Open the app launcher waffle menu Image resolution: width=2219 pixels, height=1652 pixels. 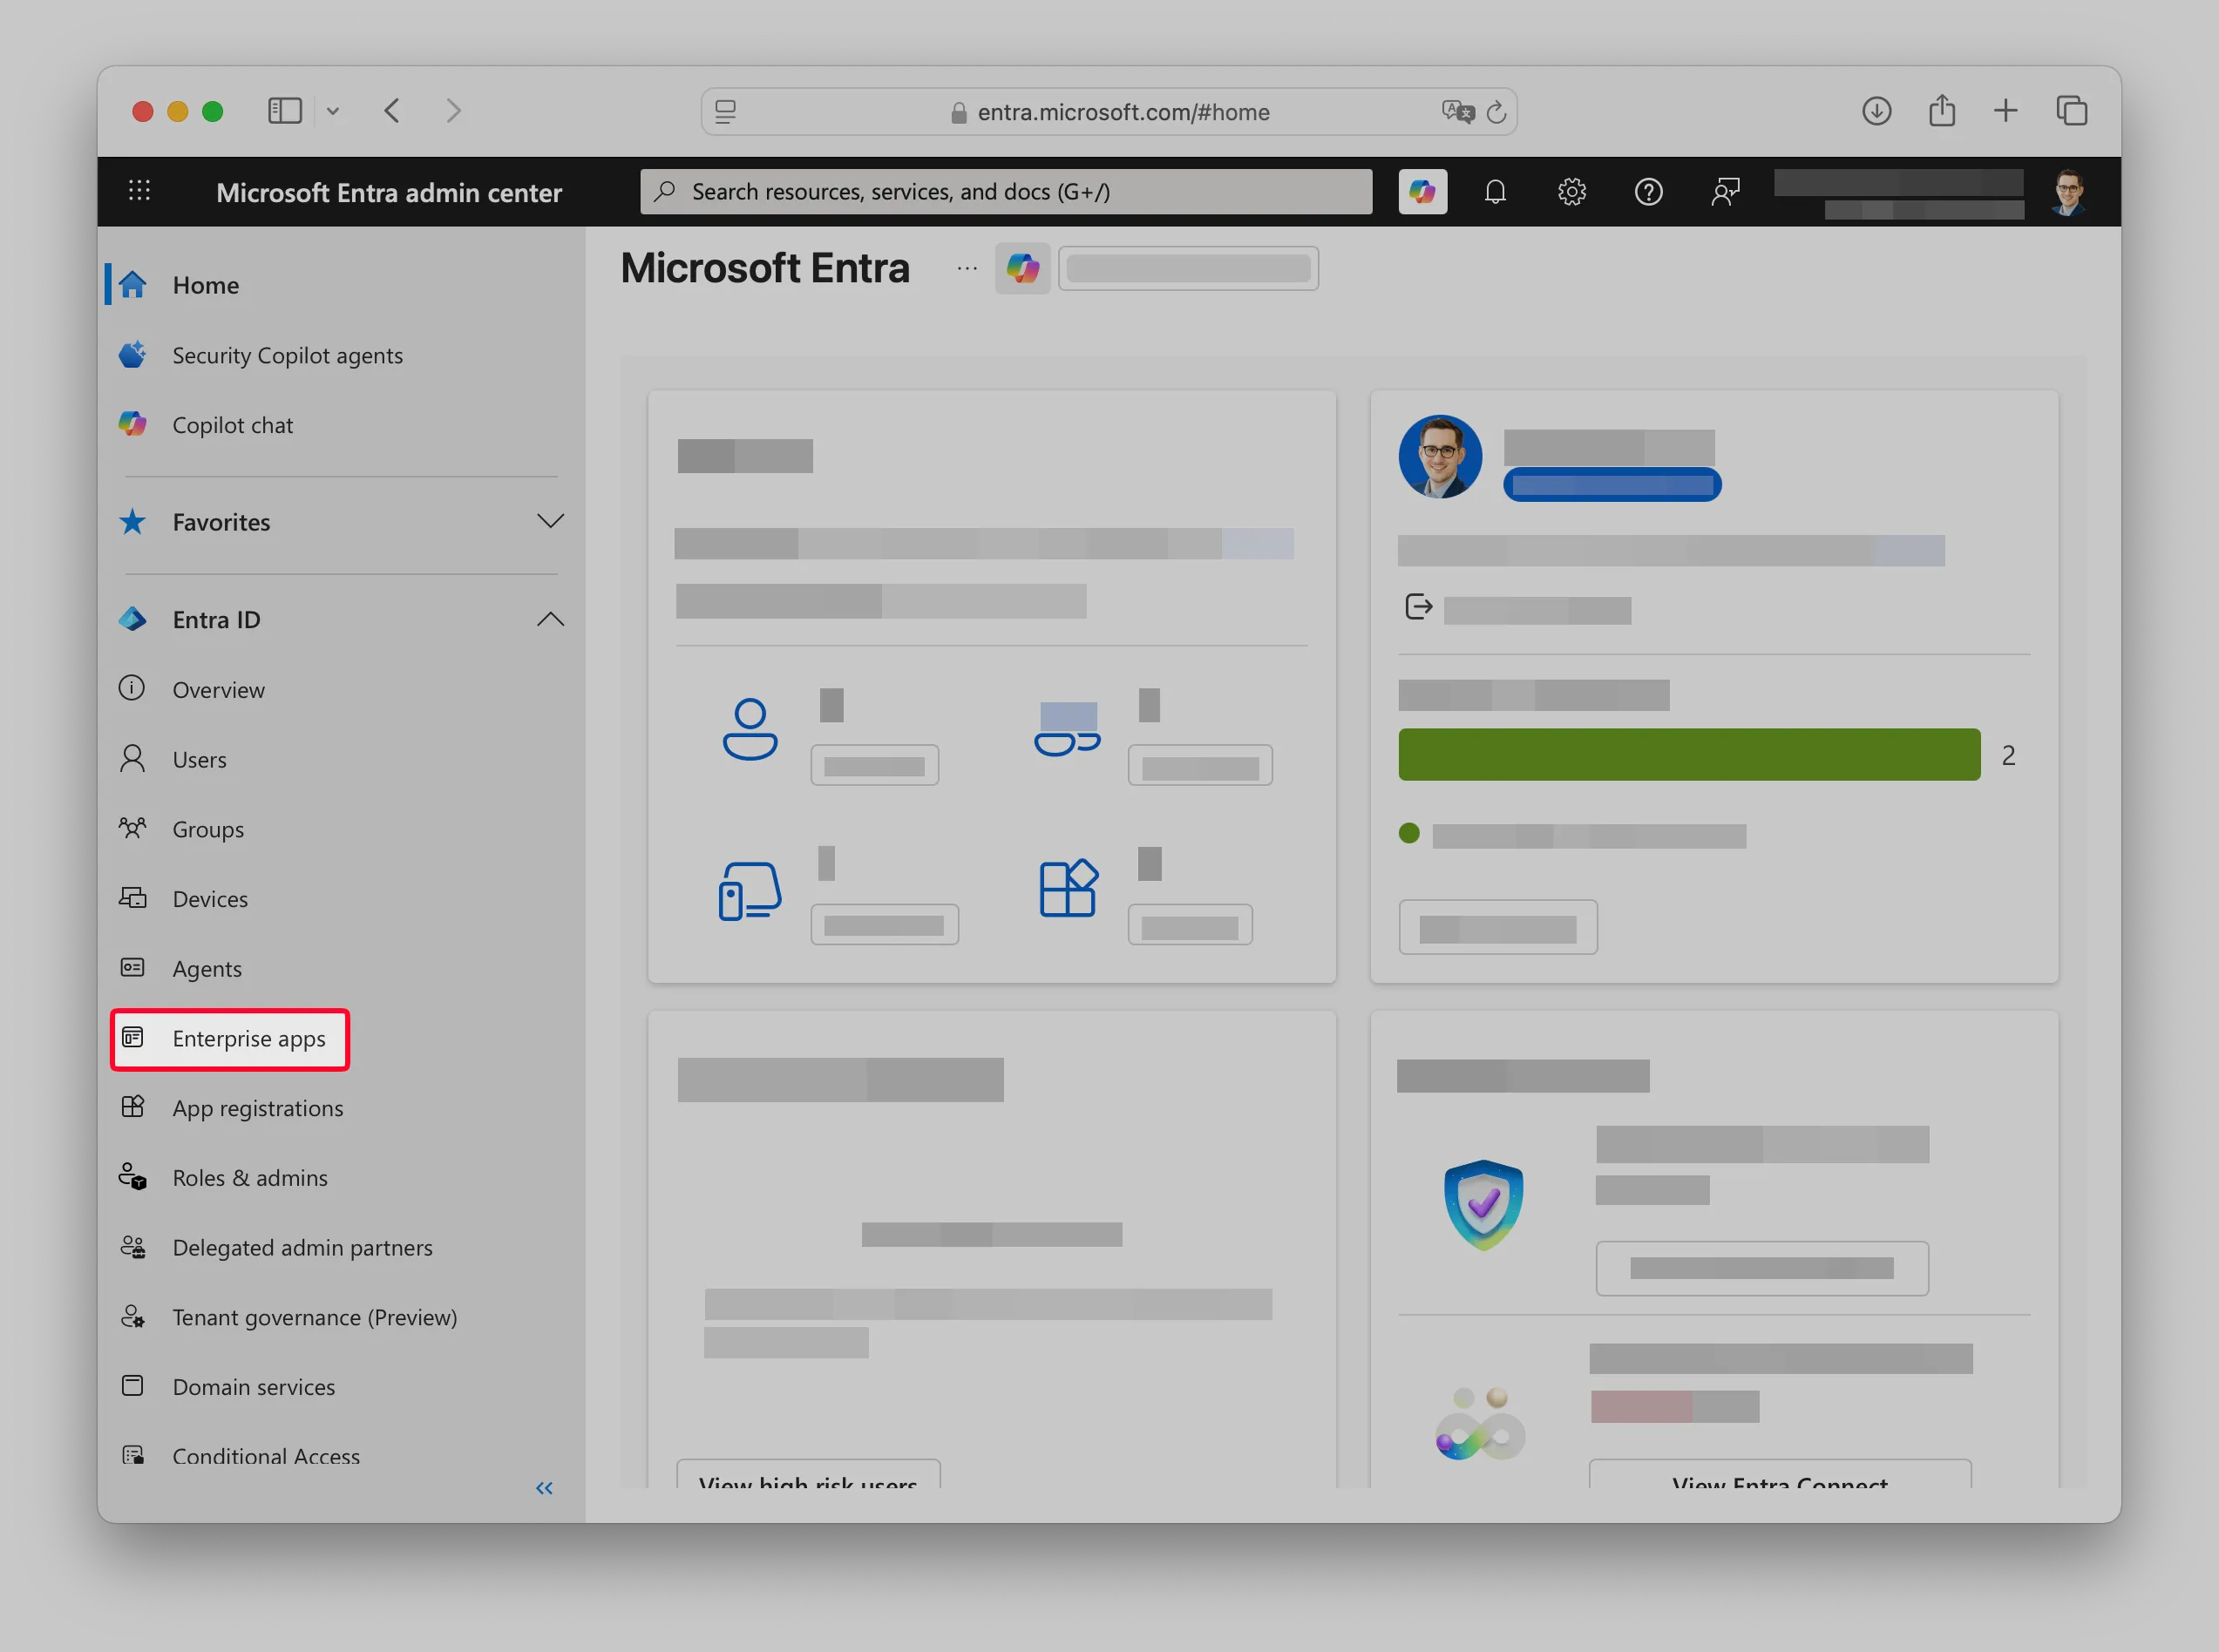coord(139,191)
